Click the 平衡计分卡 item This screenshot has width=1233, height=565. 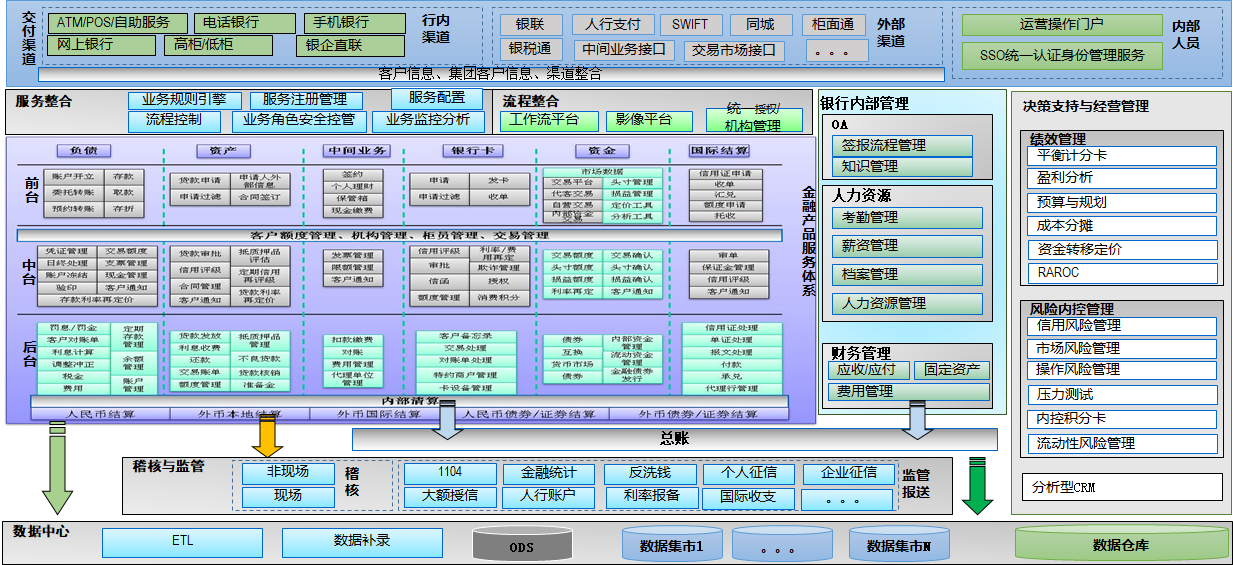1122,156
